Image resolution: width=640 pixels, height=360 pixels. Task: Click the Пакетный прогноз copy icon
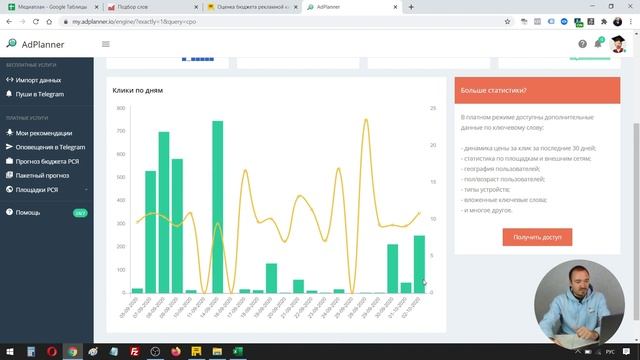(x=9, y=175)
